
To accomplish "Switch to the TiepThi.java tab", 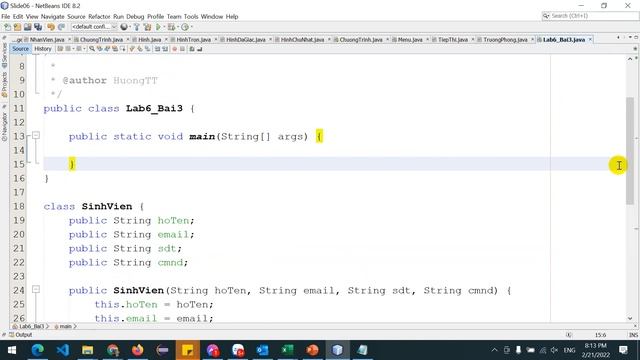I will coord(453,40).
